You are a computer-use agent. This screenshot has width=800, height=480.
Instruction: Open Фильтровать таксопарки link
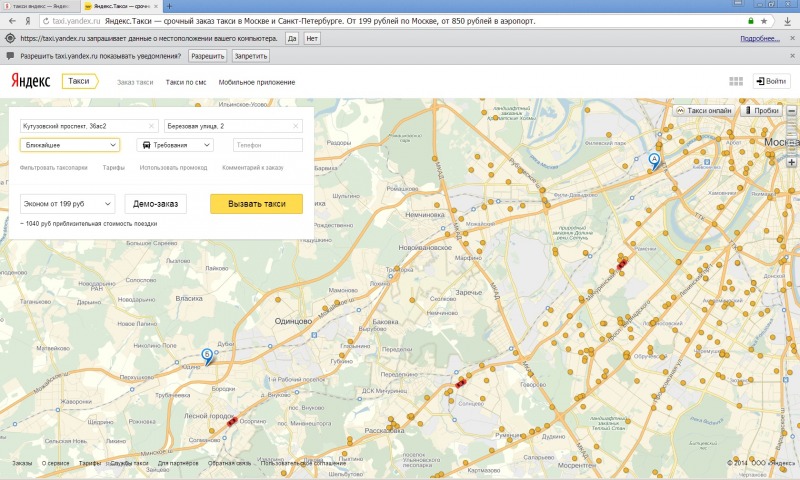pos(54,167)
